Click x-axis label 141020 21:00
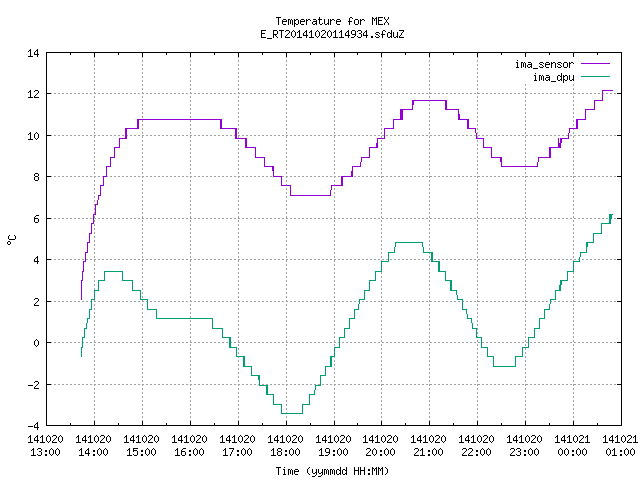Screen dimensions: 640x480 click(428, 446)
